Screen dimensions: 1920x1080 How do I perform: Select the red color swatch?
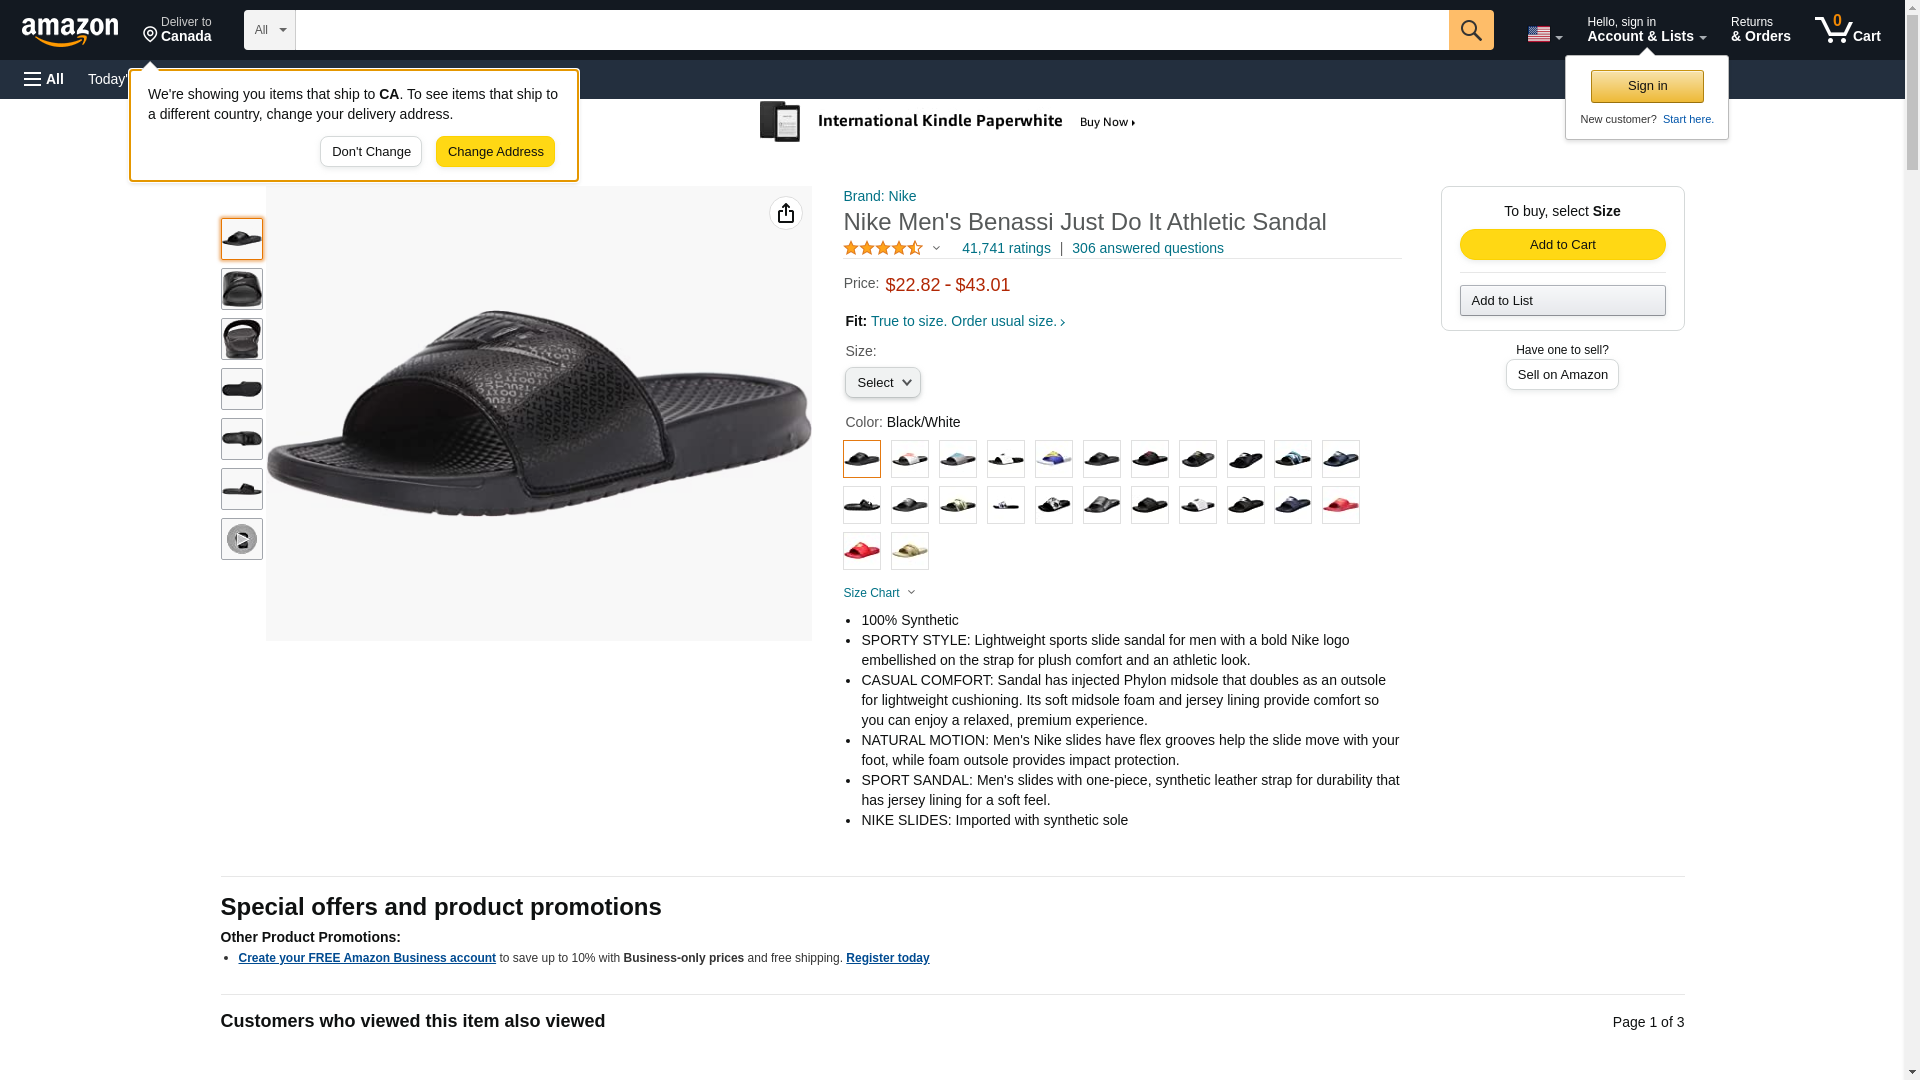[x=1340, y=505]
